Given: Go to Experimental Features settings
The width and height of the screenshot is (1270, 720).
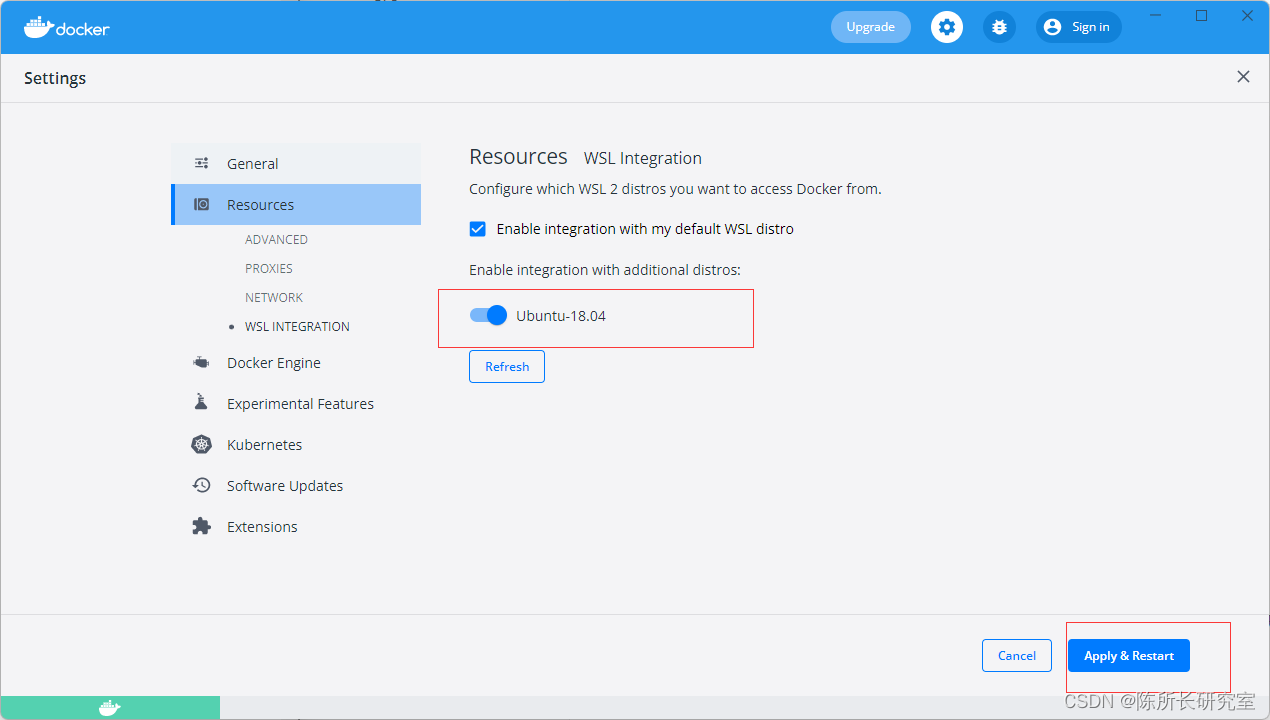Looking at the screenshot, I should coord(300,404).
